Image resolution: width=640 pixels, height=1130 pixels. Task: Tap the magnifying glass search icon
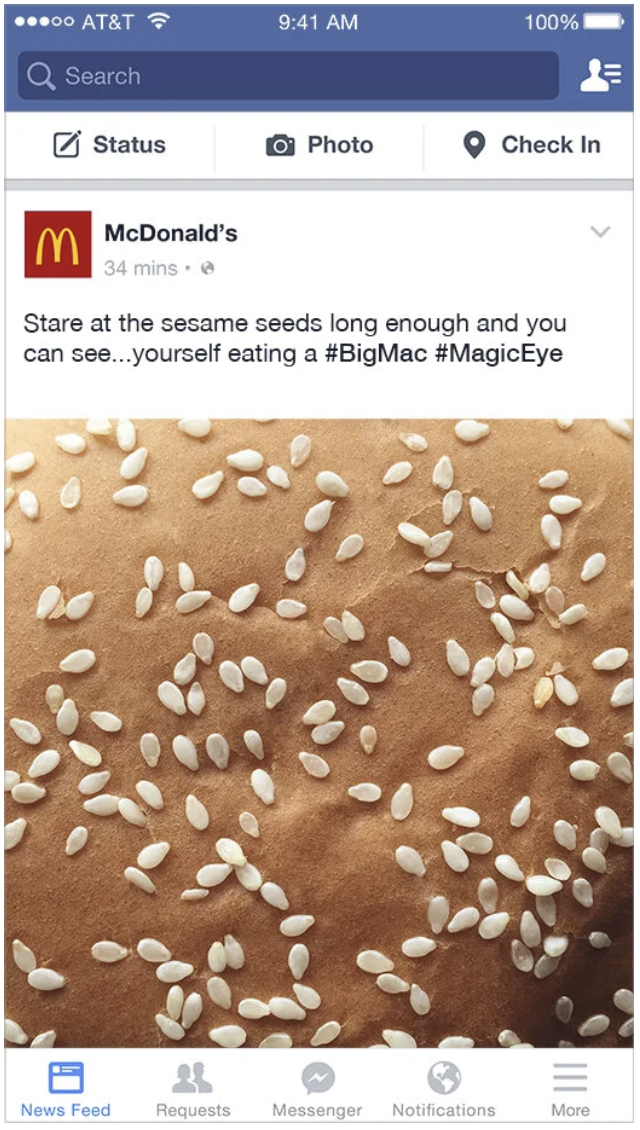coord(40,76)
